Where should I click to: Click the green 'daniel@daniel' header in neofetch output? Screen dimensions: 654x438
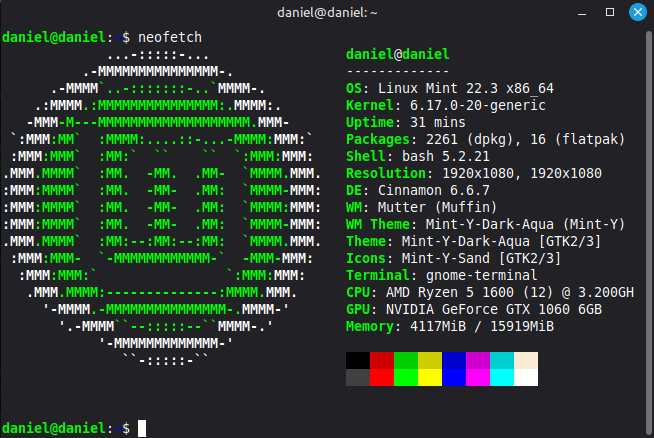pyautogui.click(x=397, y=54)
